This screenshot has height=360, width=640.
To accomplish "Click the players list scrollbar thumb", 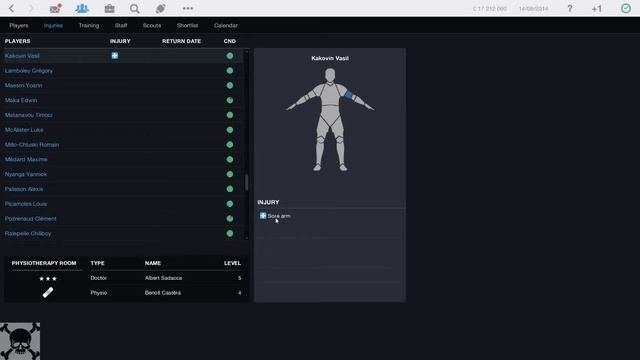I will (246, 182).
